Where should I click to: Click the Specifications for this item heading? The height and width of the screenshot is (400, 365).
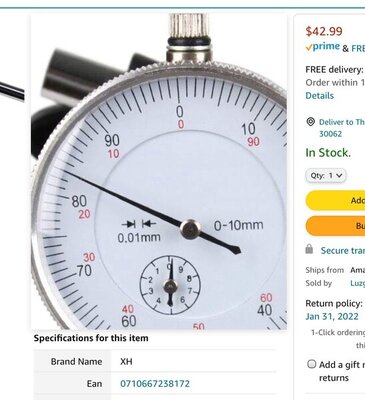[x=91, y=338]
